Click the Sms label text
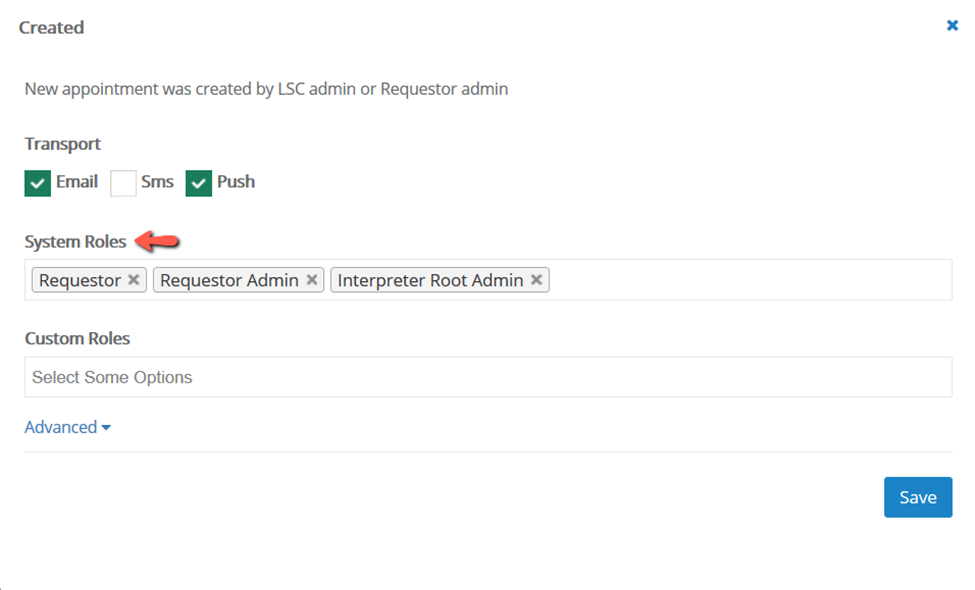 [x=157, y=182]
